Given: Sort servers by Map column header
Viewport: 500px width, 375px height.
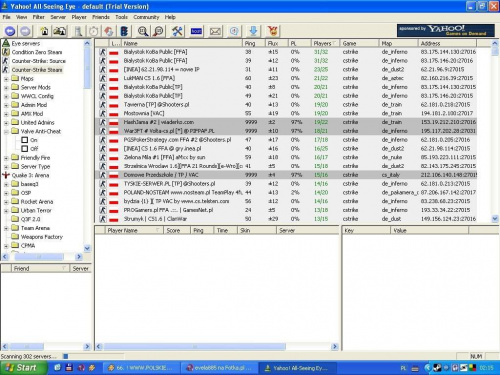Looking at the screenshot, I should pyautogui.click(x=399, y=43).
